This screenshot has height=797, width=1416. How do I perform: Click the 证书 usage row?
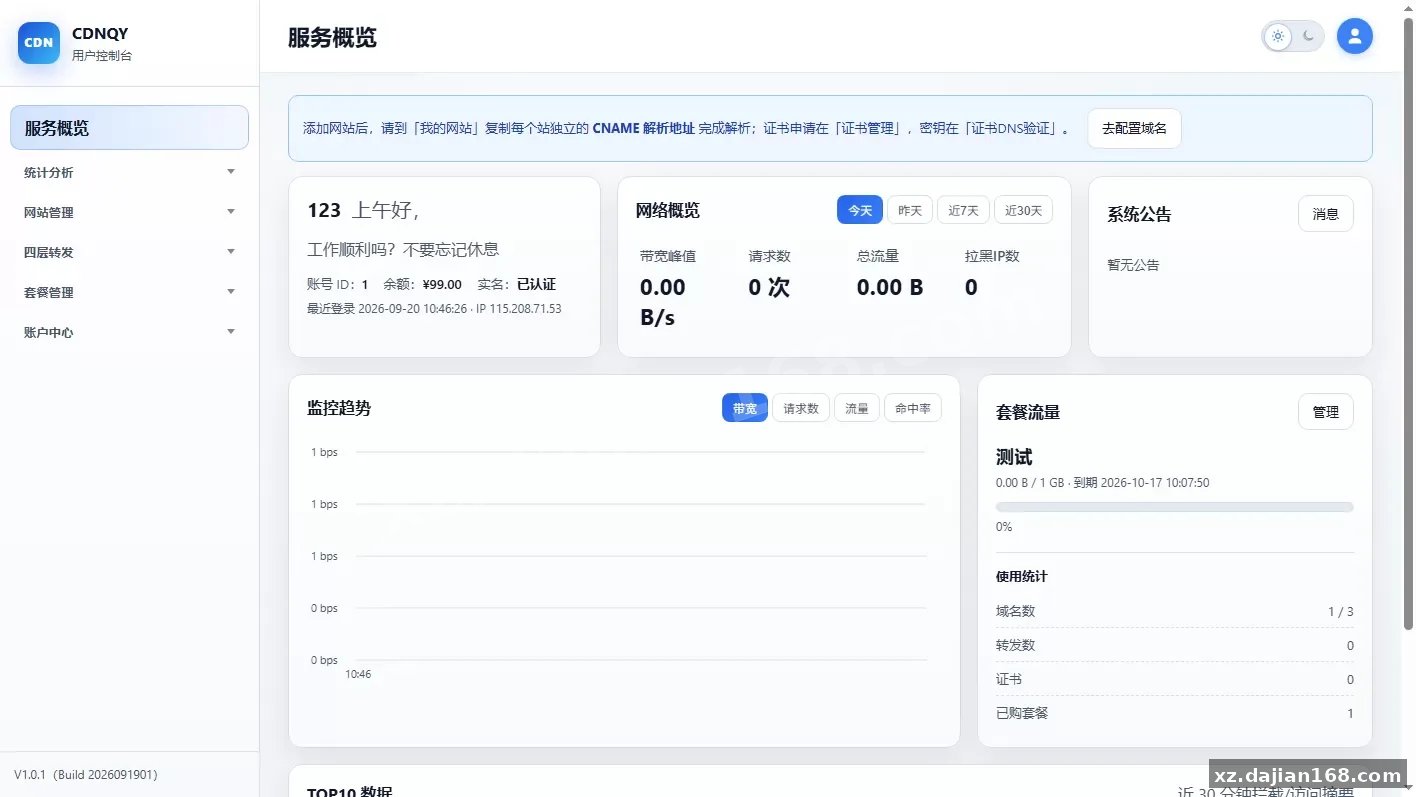(x=1175, y=679)
